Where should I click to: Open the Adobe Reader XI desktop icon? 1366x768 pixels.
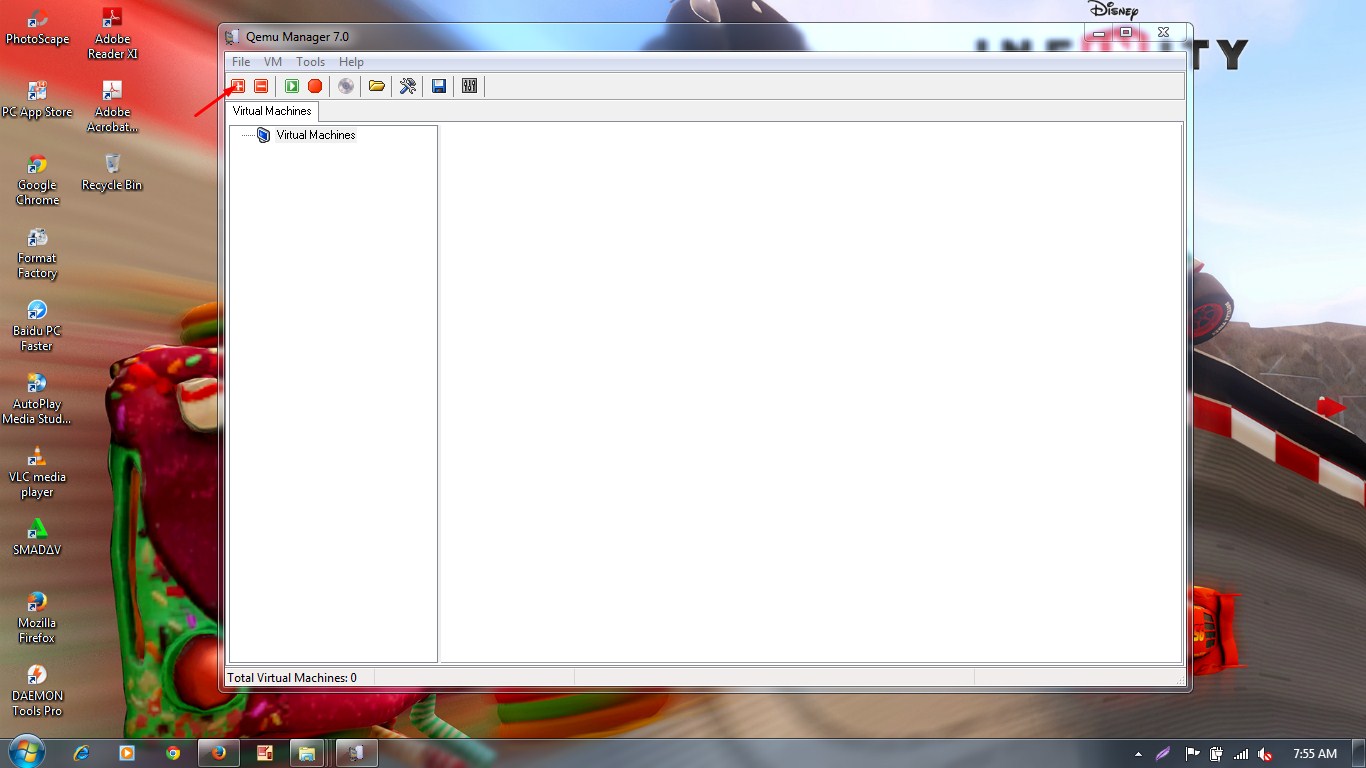pyautogui.click(x=113, y=33)
